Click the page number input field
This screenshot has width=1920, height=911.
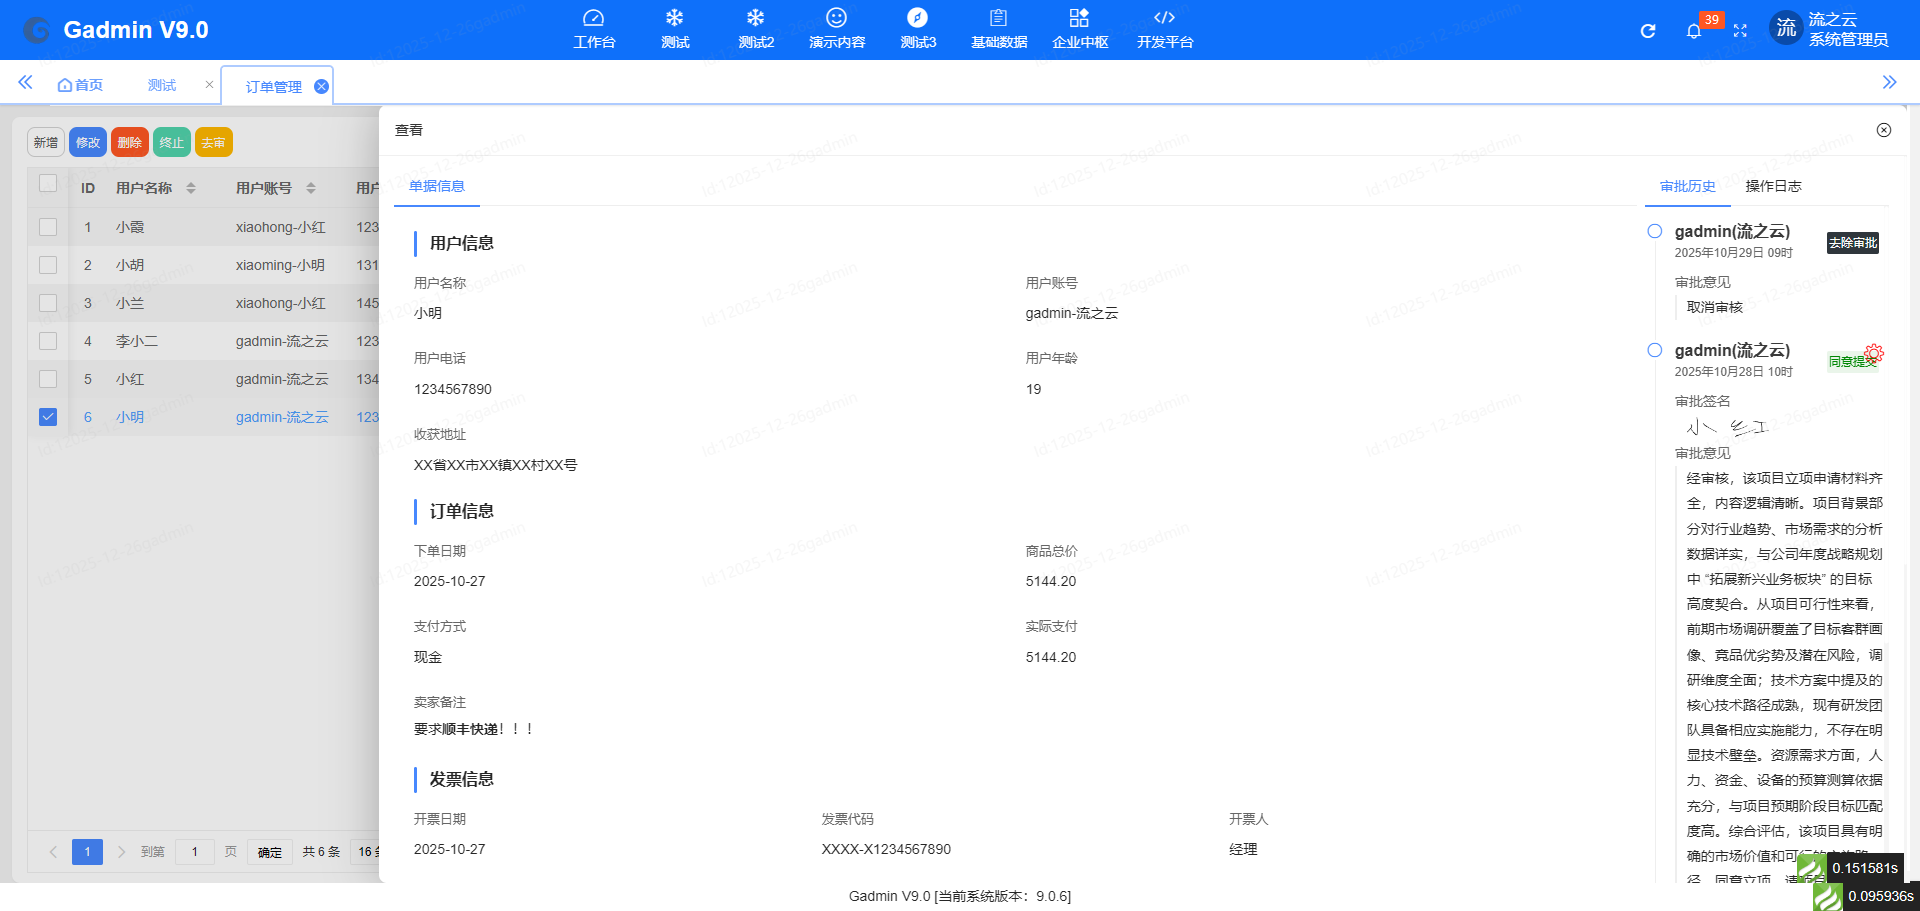pyautogui.click(x=195, y=851)
